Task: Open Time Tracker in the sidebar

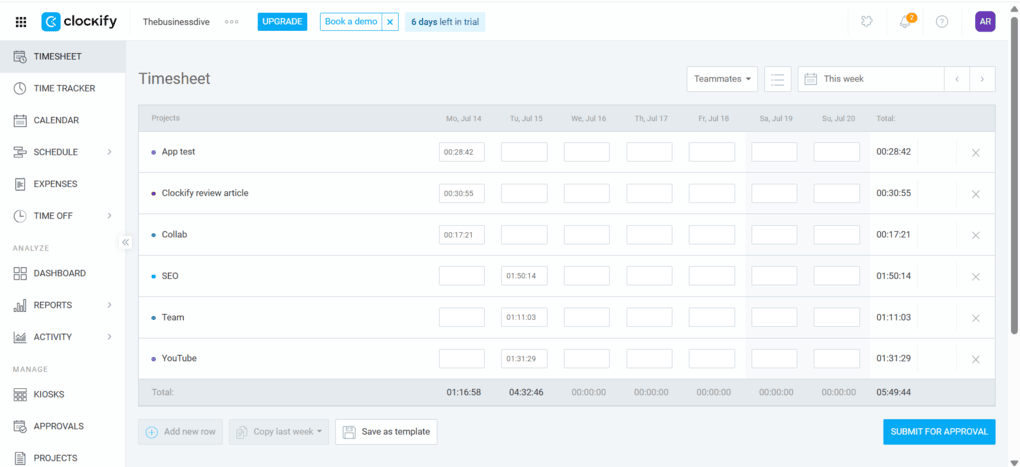Action: coord(62,88)
